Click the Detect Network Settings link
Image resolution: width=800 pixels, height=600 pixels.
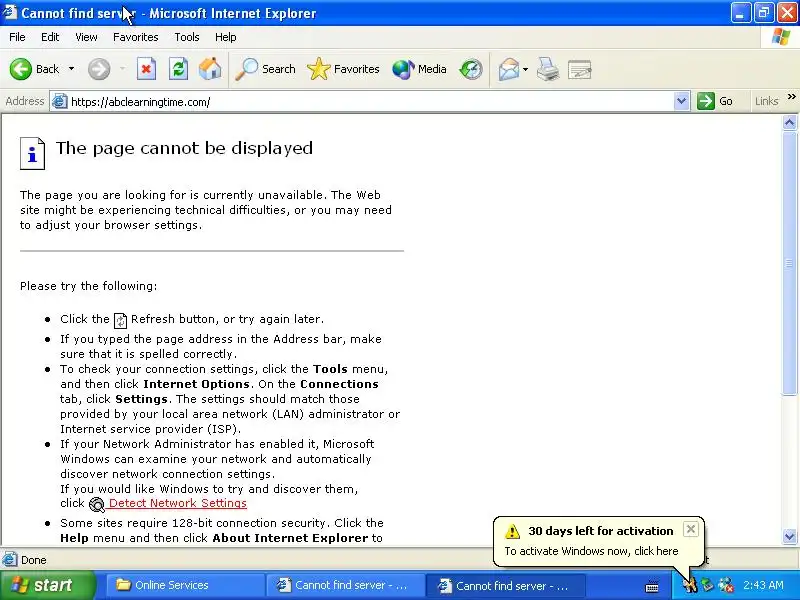(x=178, y=503)
